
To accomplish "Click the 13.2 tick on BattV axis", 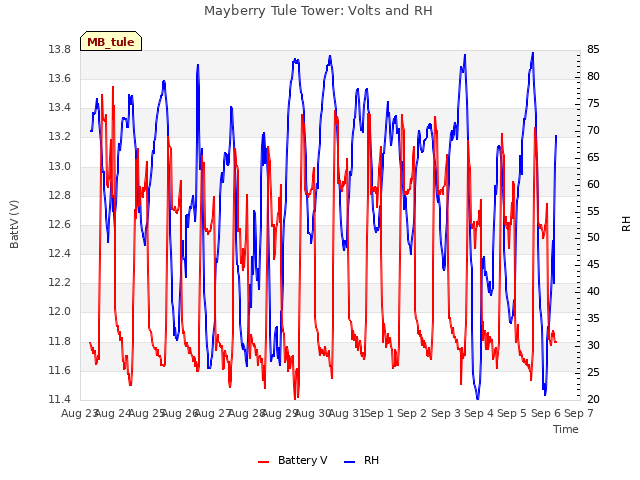I will 60,137.
